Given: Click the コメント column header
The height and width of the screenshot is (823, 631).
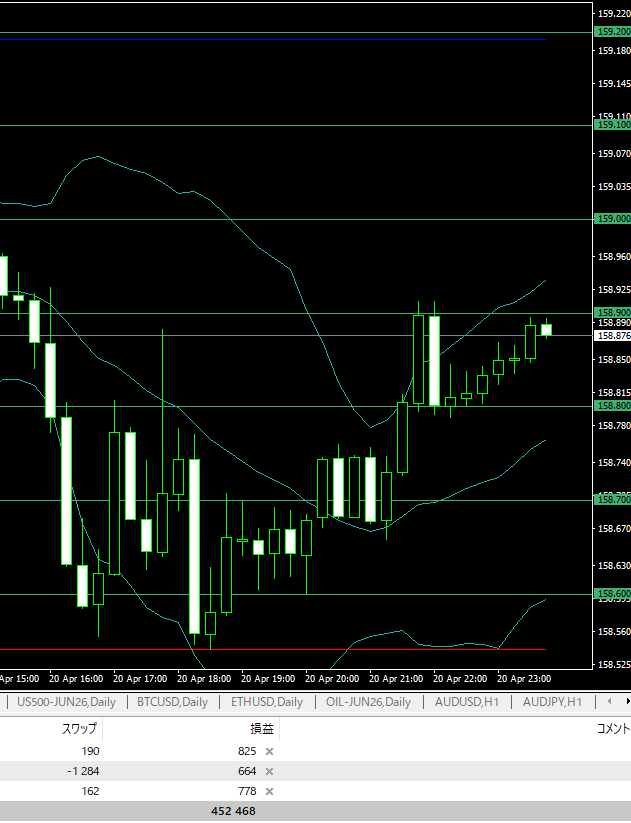Looking at the screenshot, I should (612, 729).
